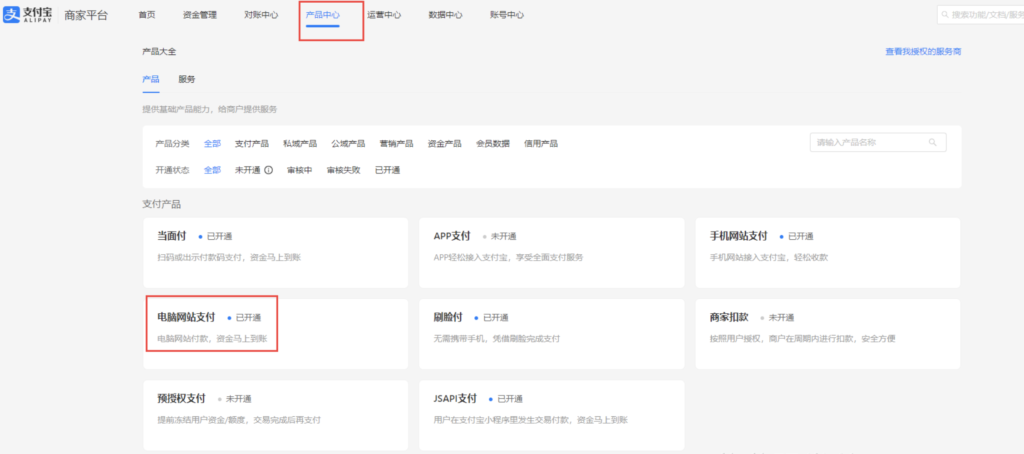Open 运营中心 from the top bar
The image size is (1024, 454).
tap(384, 15)
